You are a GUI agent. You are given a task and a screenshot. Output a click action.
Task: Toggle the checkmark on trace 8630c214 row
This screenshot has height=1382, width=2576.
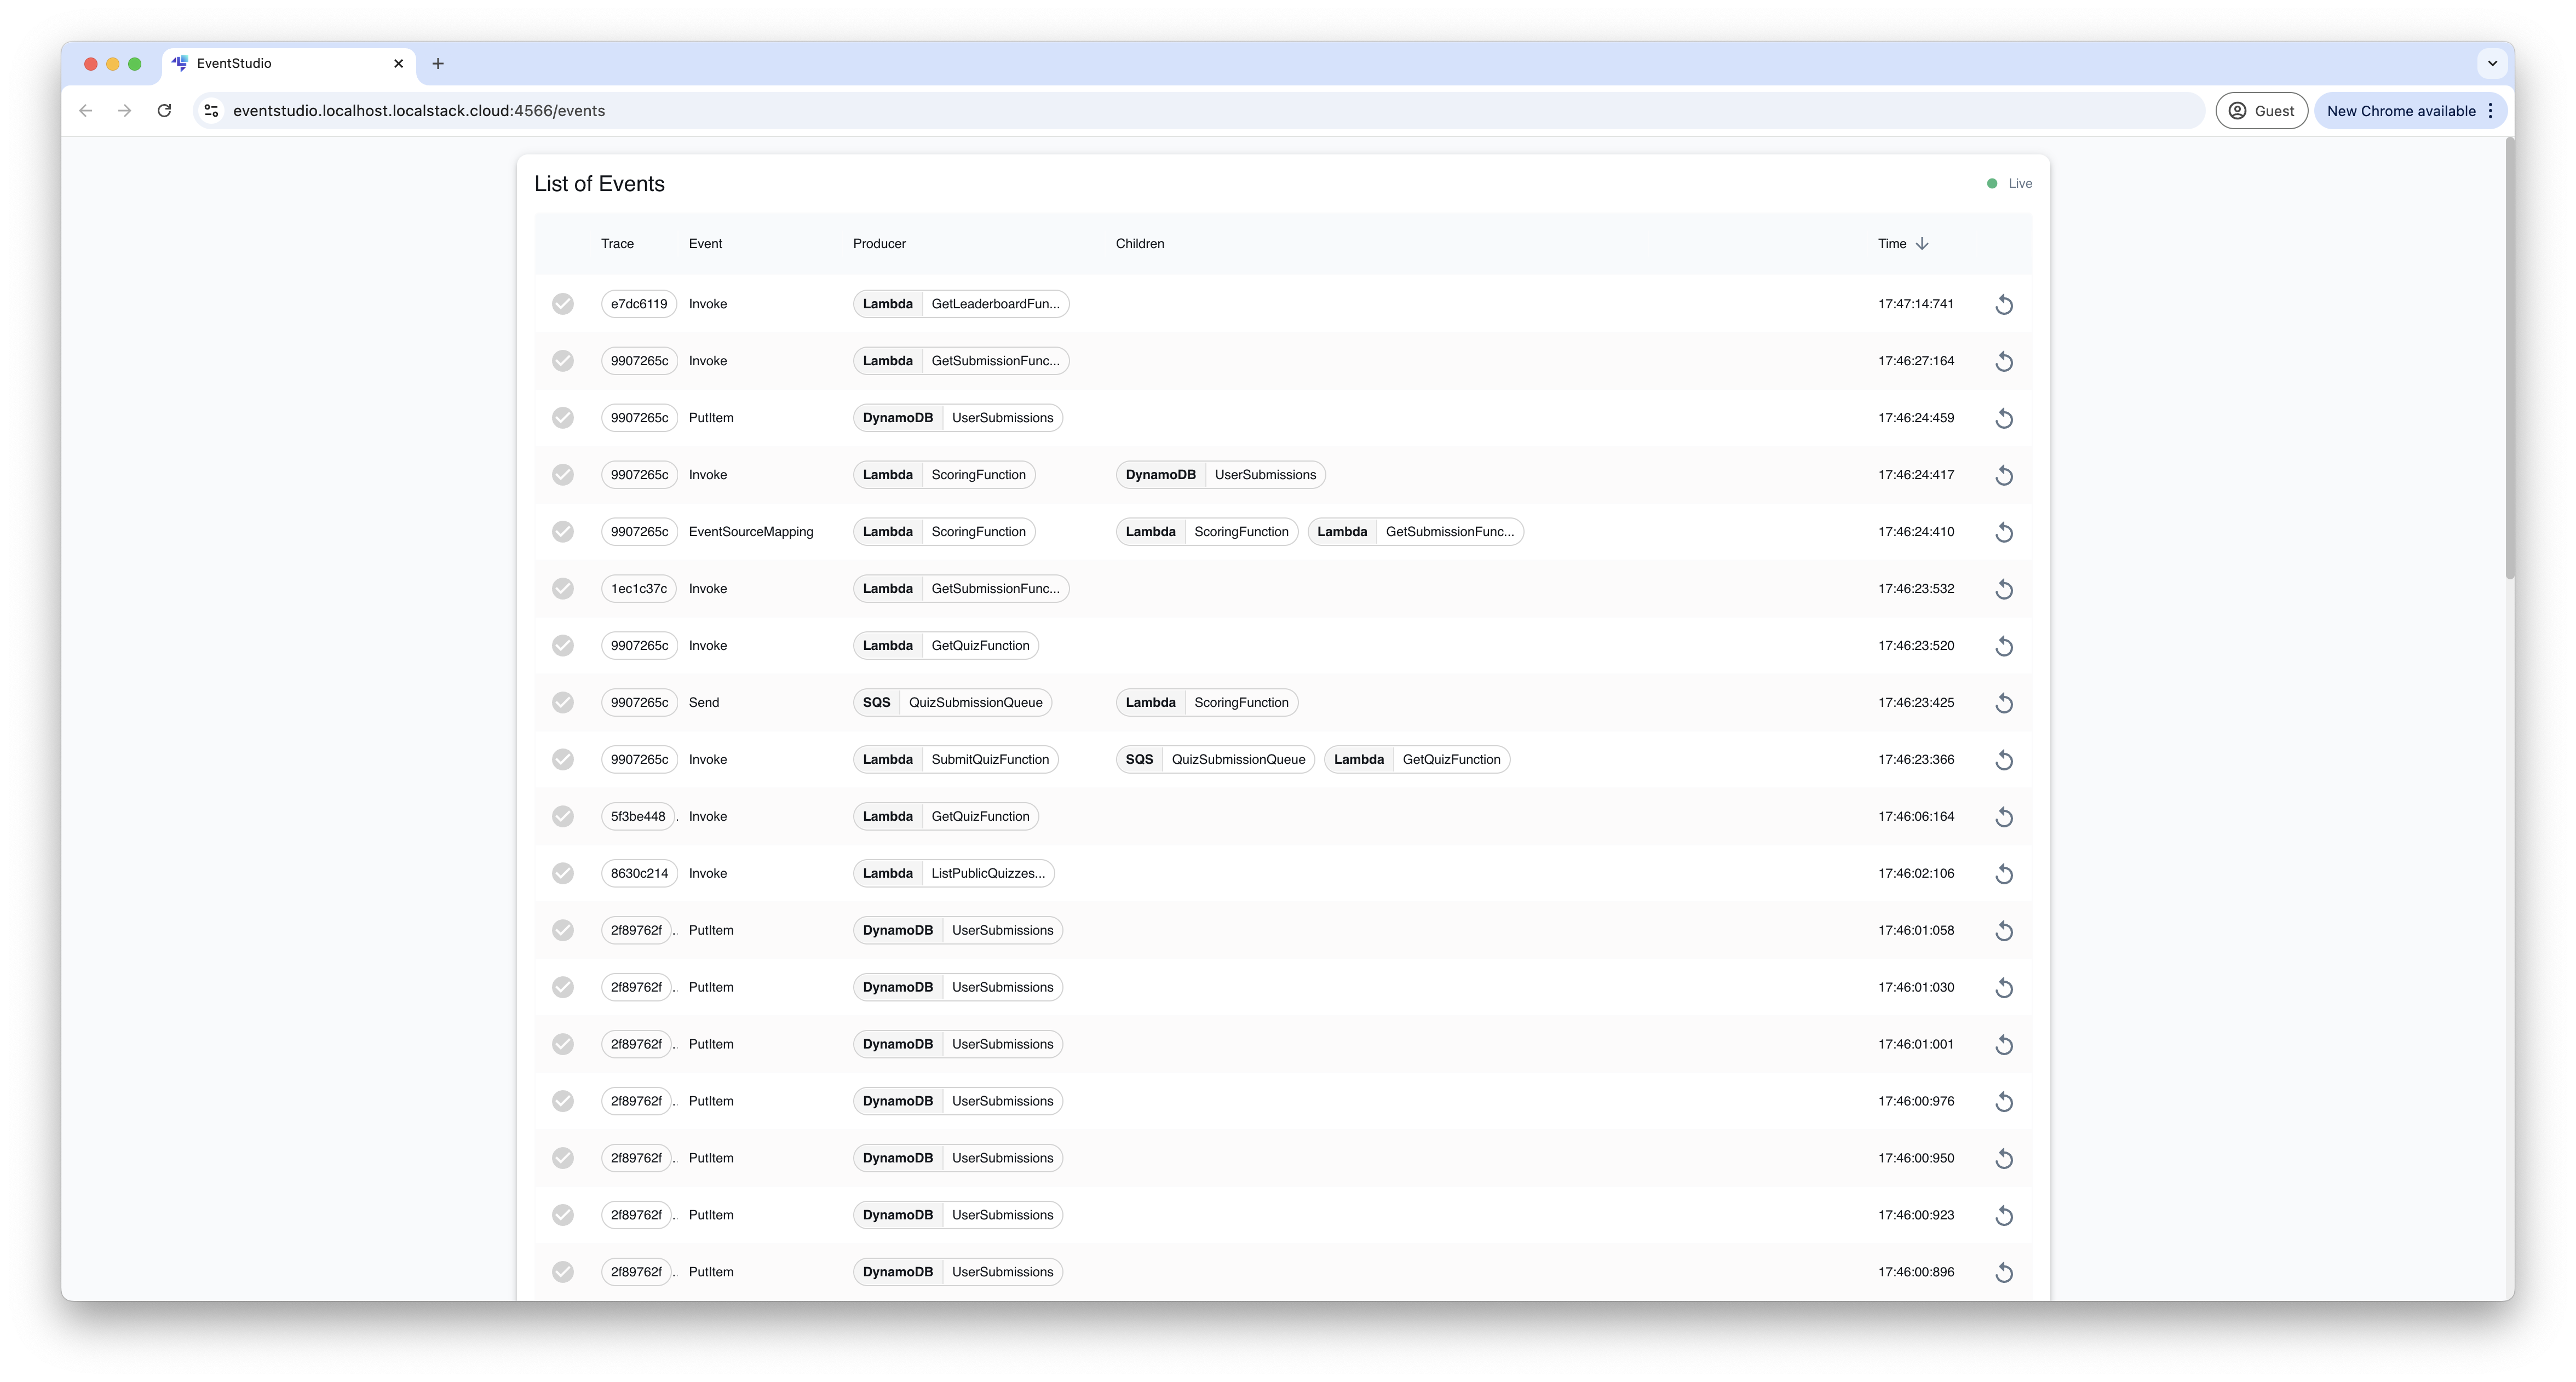[563, 873]
